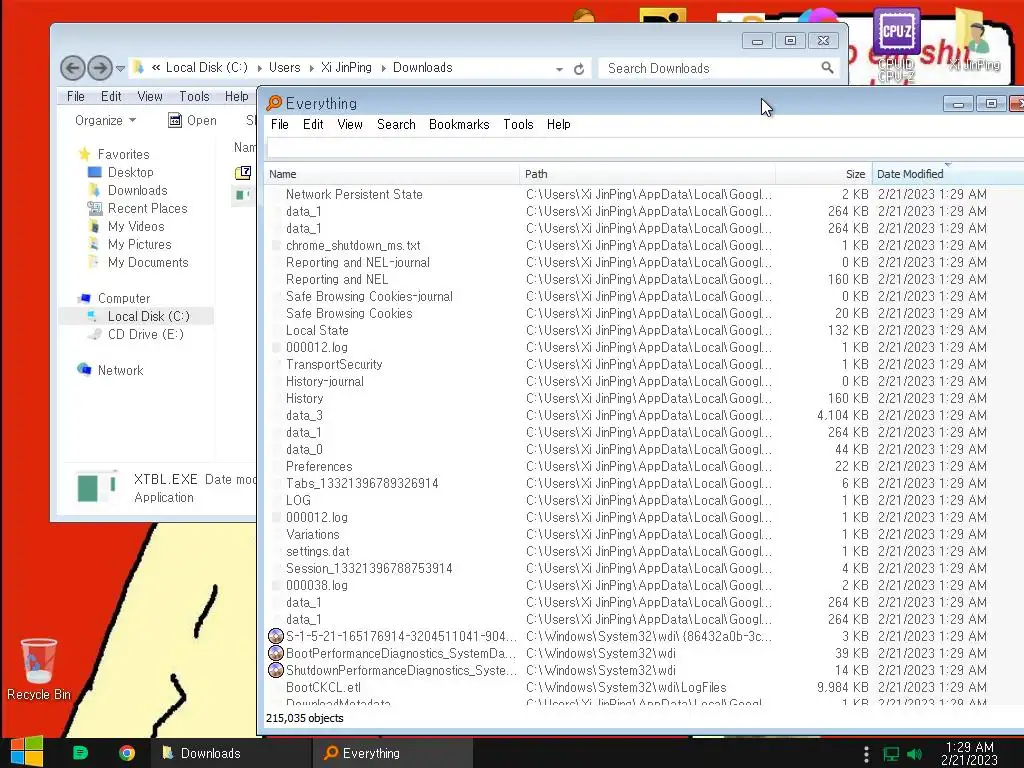The height and width of the screenshot is (768, 1024).
Task: Open CPUID CPU-Z desktop shortcut
Action: pyautogui.click(x=896, y=44)
